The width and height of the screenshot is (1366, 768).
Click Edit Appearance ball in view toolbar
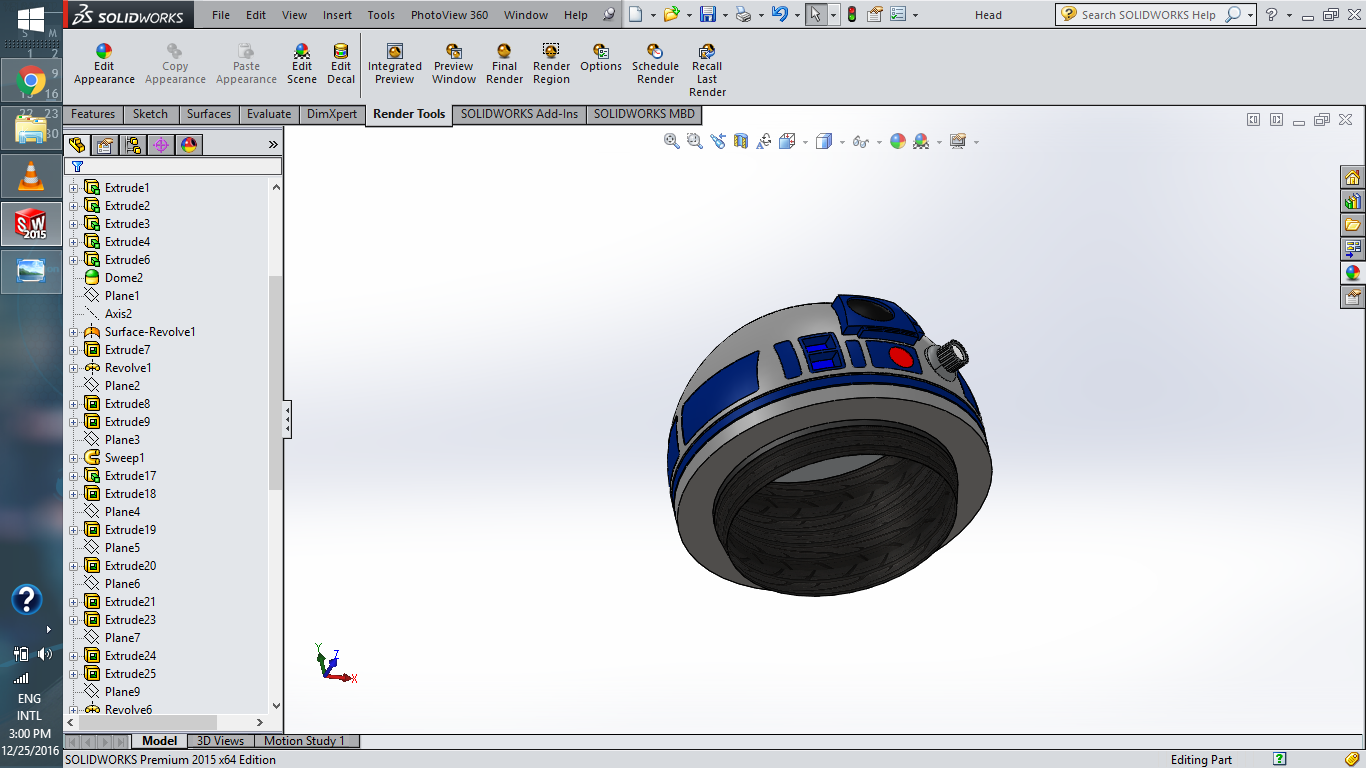coord(898,142)
